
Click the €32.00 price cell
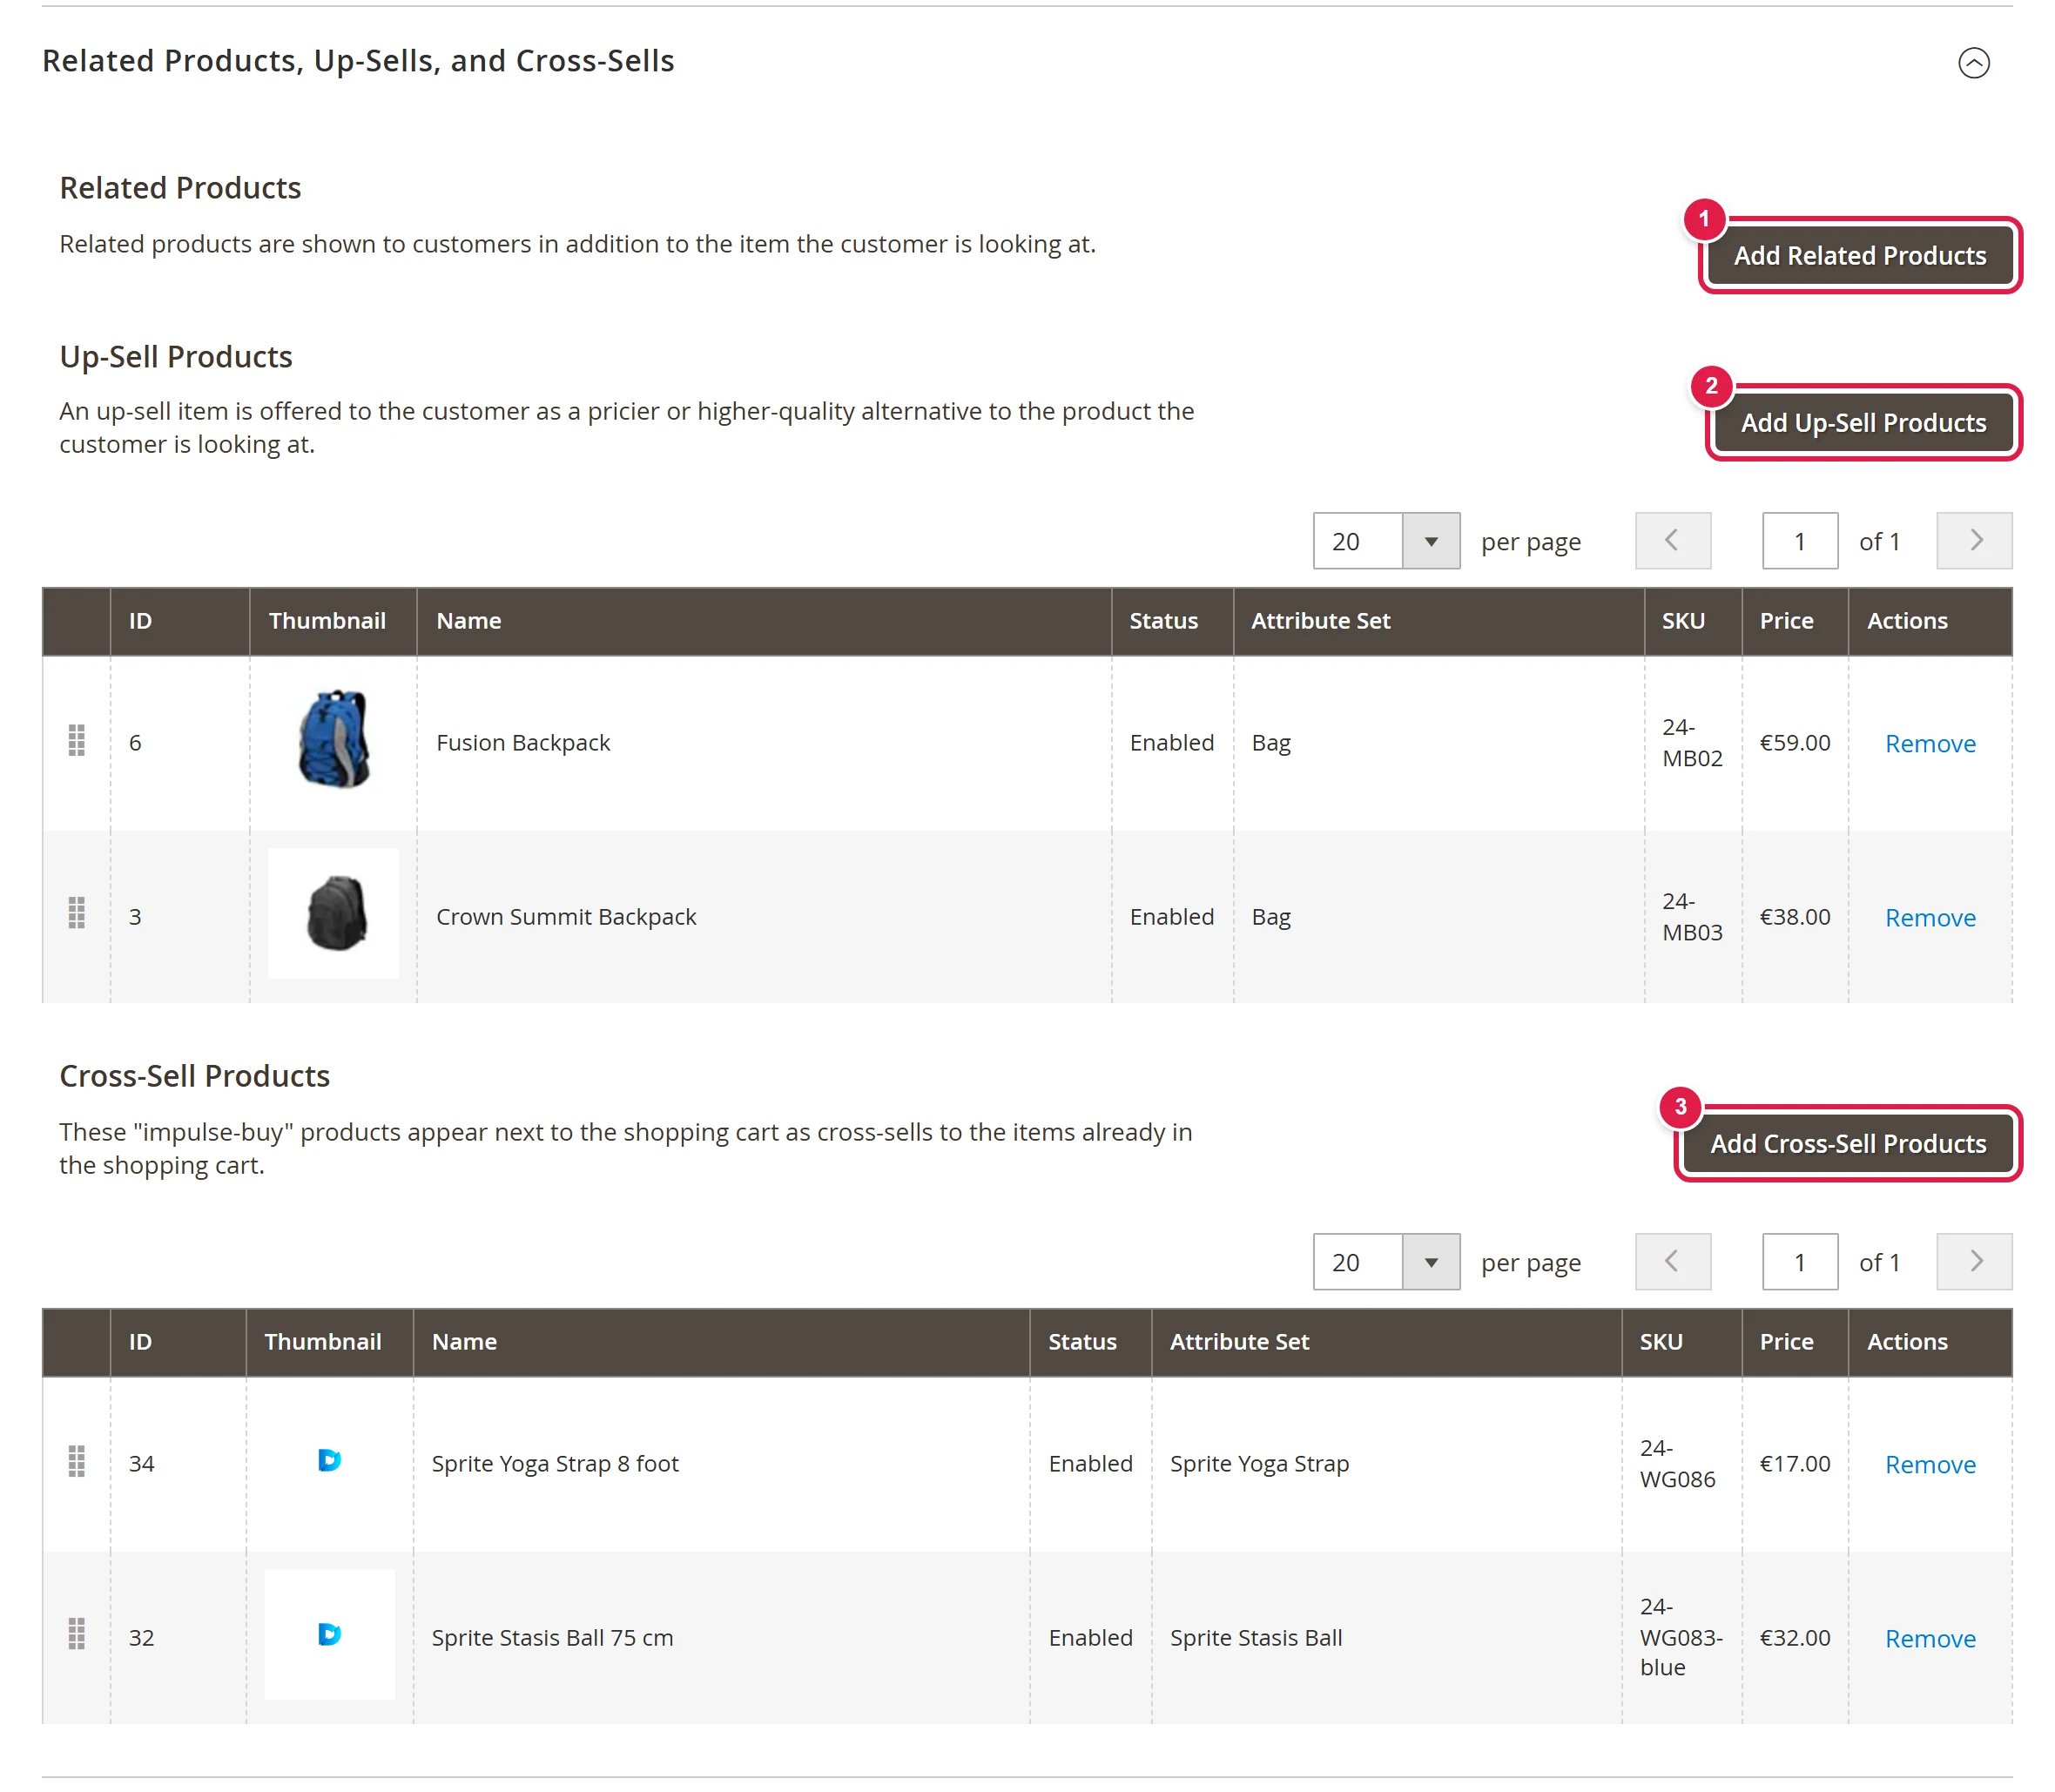pyautogui.click(x=1794, y=1638)
